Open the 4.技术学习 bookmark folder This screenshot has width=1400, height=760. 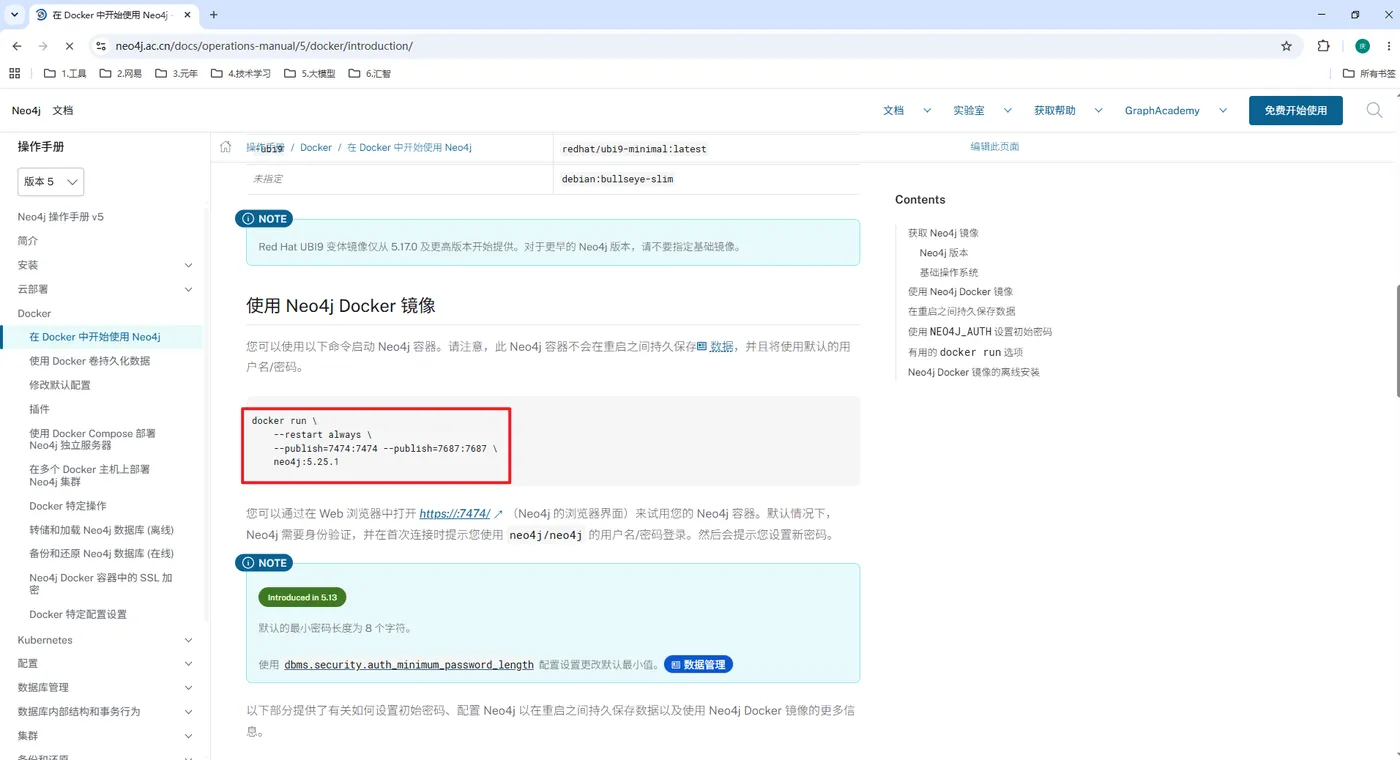point(241,73)
